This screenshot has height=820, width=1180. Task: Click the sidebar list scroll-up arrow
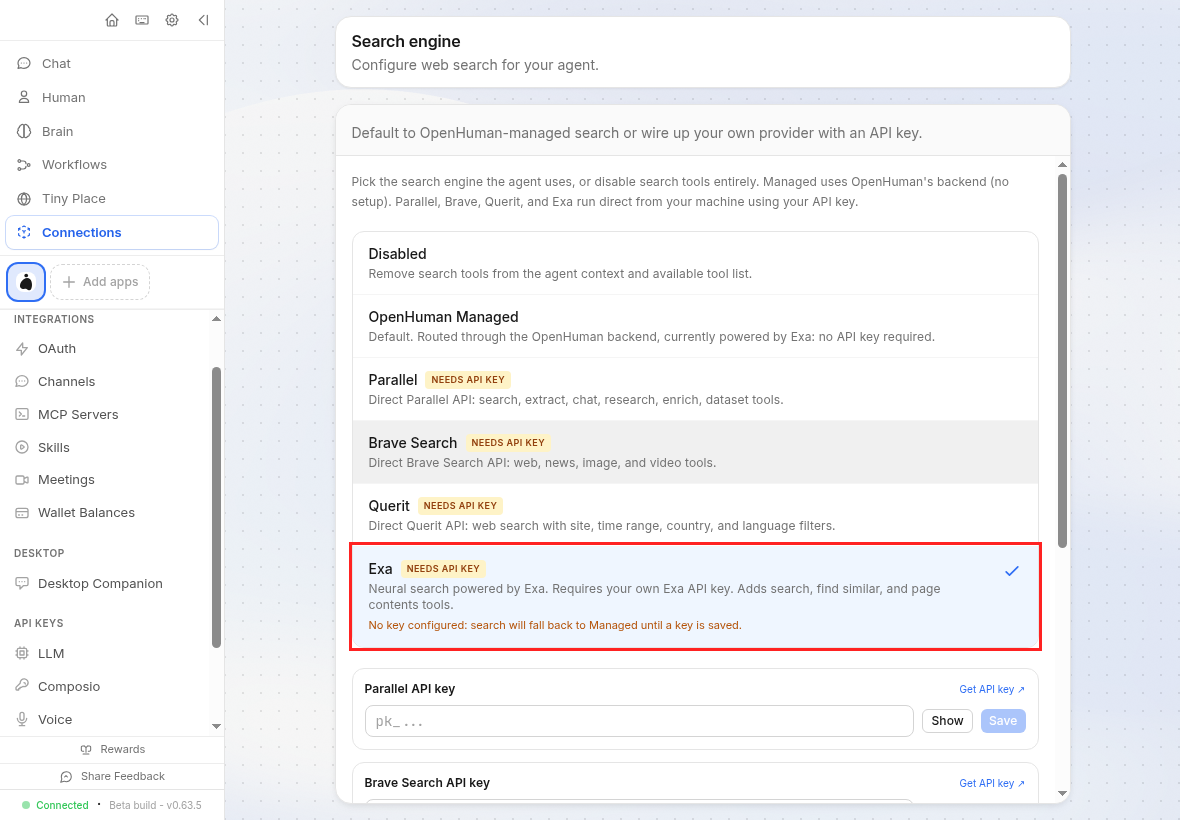click(x=217, y=319)
